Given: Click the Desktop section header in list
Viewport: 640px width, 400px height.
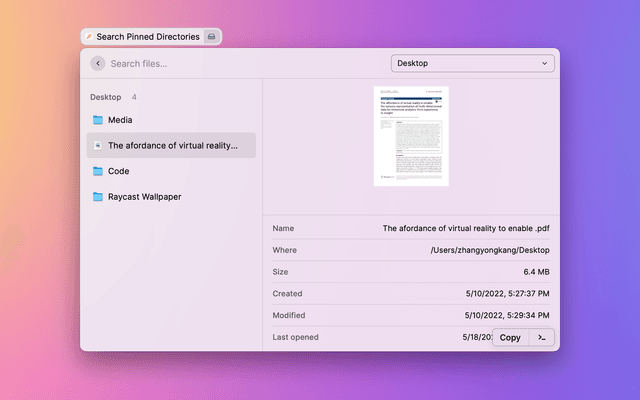Looking at the screenshot, I should click(x=105, y=97).
